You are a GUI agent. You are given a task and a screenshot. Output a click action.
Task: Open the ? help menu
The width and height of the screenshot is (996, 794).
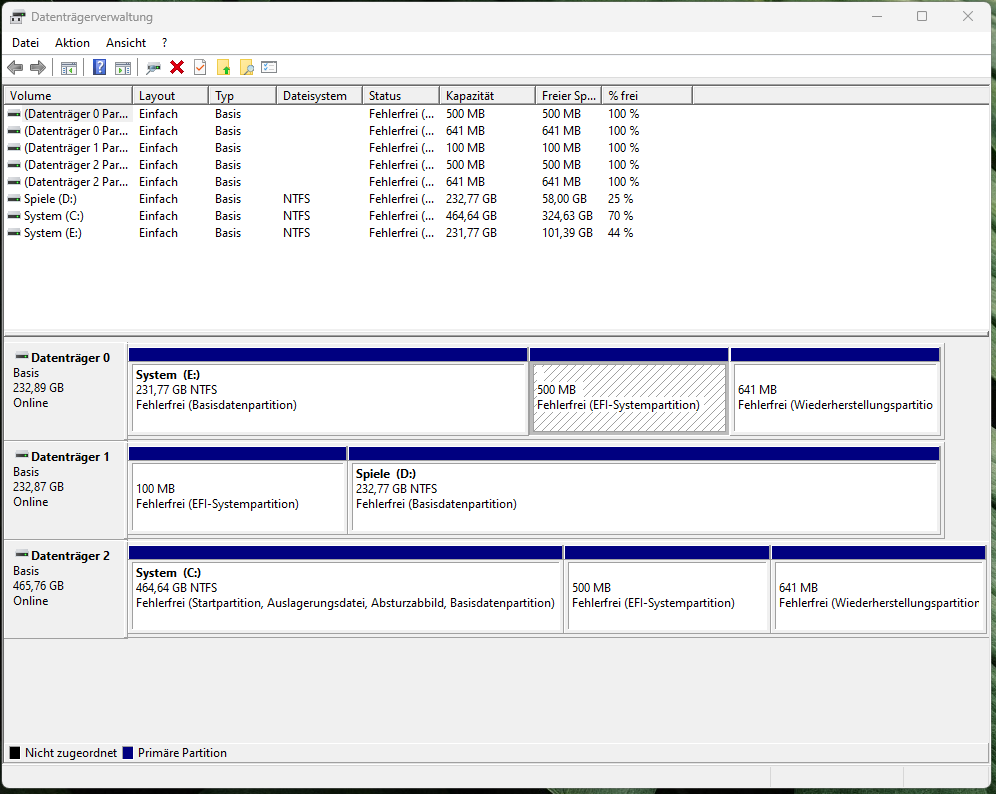(x=165, y=43)
